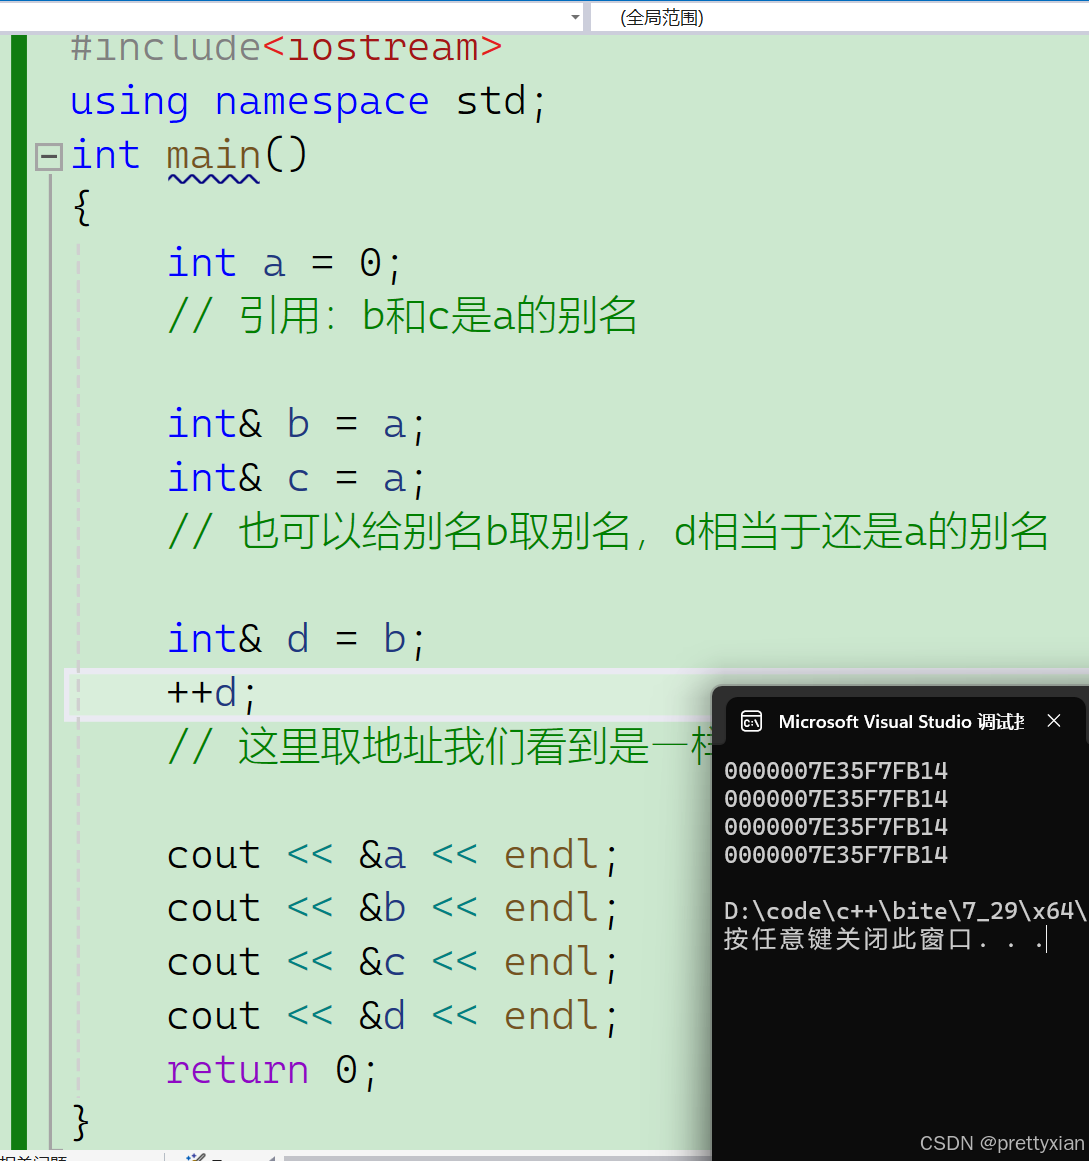Click the line 'int& b = a;'
This screenshot has width=1089, height=1161.
pos(297,425)
